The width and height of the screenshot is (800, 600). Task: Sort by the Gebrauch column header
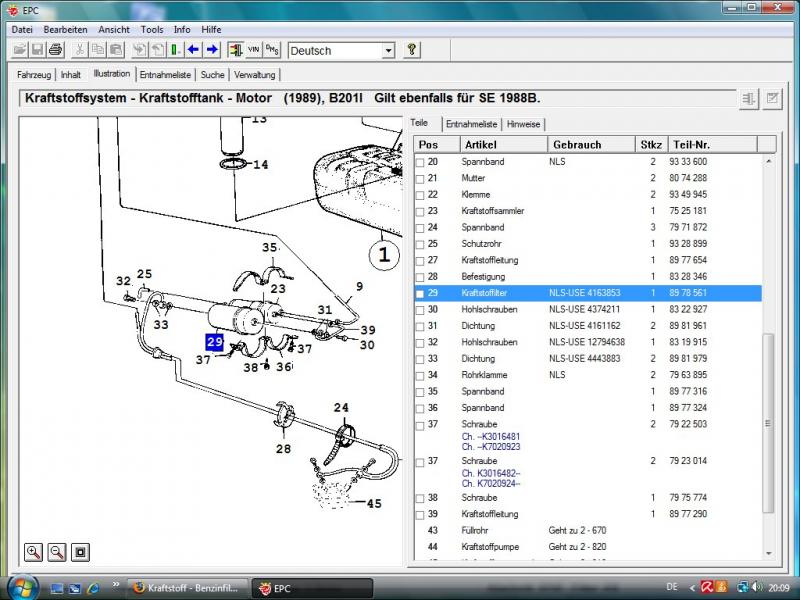591,144
